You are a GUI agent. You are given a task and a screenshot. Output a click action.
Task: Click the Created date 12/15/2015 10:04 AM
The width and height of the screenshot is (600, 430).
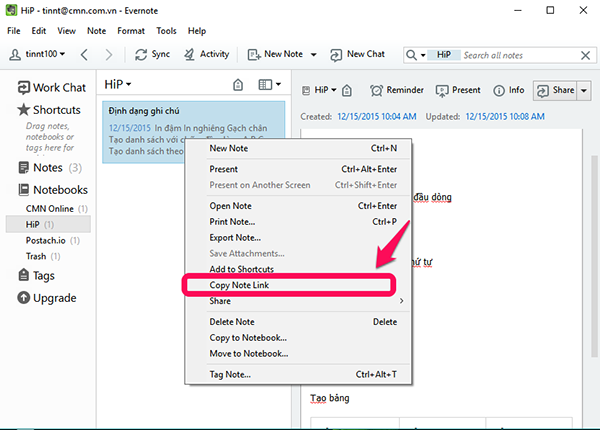pyautogui.click(x=377, y=116)
